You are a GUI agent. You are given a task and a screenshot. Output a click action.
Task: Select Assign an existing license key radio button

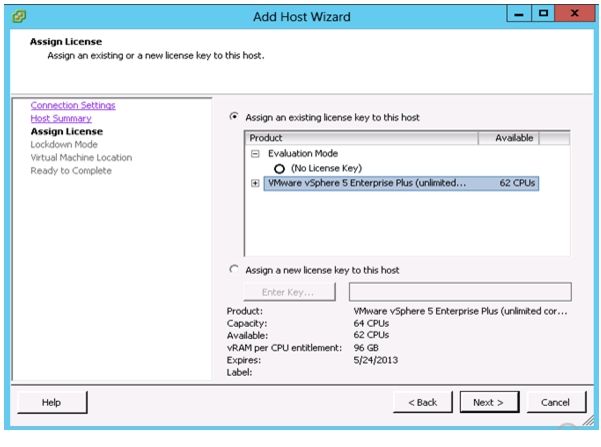point(234,116)
